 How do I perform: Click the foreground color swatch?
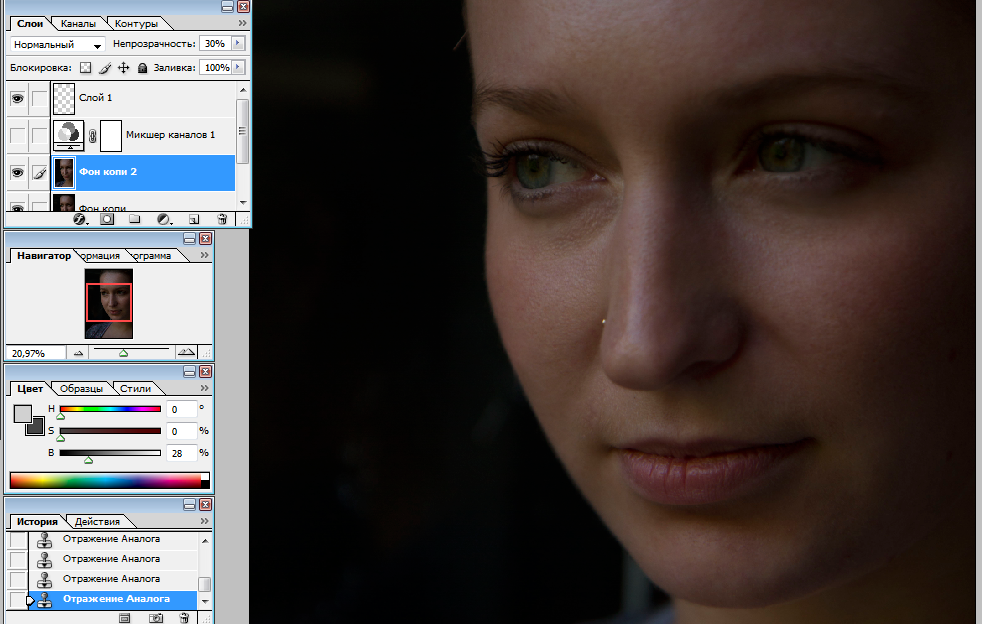[x=23, y=413]
